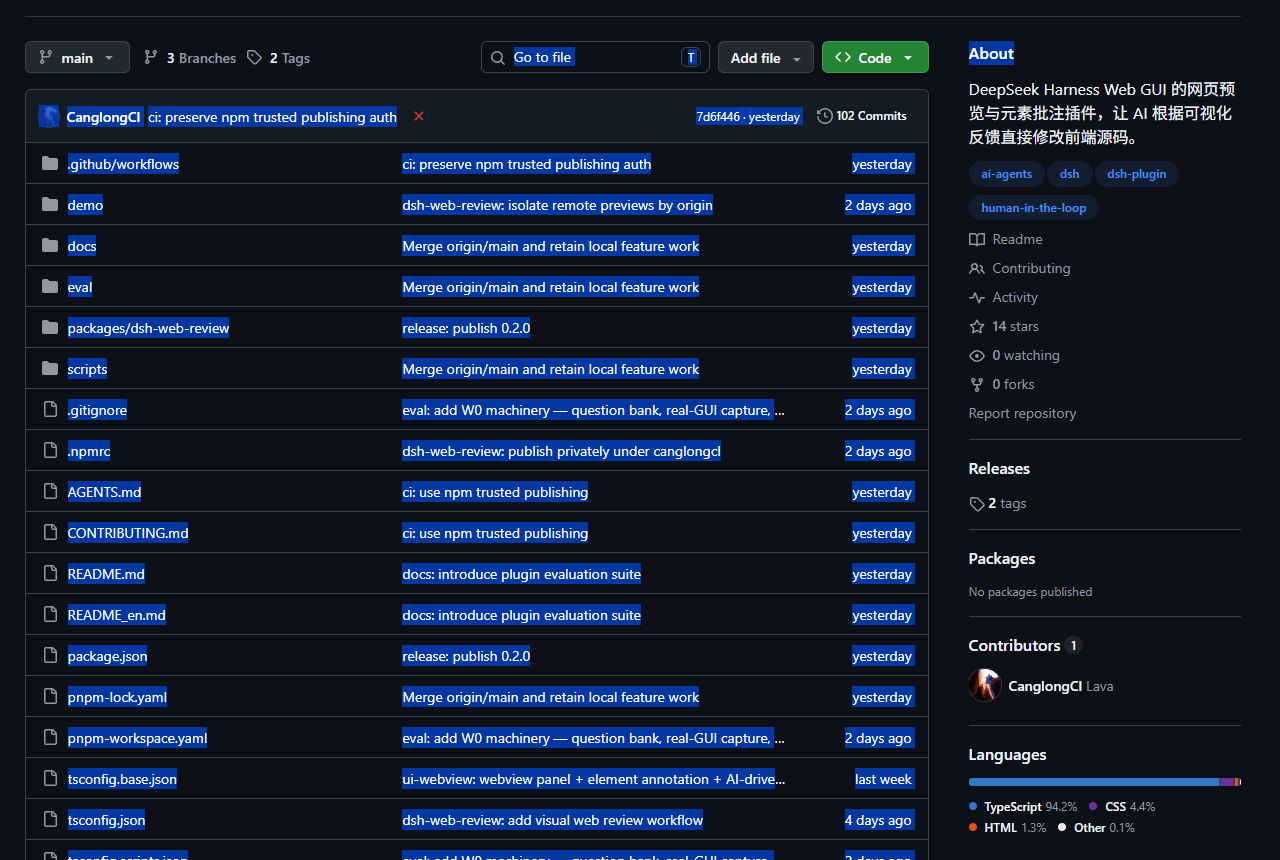
Task: Click the fork icon beside 0 forks
Action: pos(977,385)
